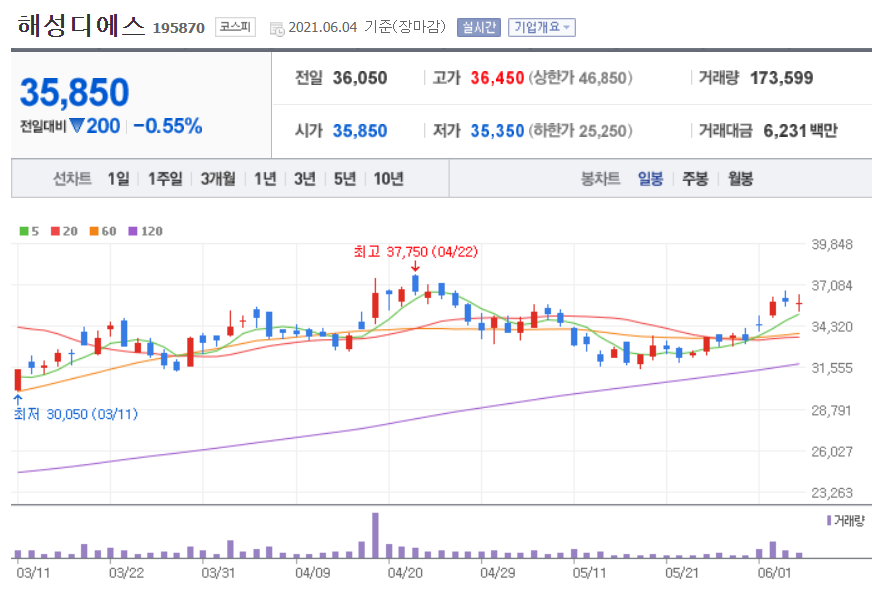This screenshot has width=872, height=595.
Task: Click the 코스피 market badge
Action: coord(235,27)
